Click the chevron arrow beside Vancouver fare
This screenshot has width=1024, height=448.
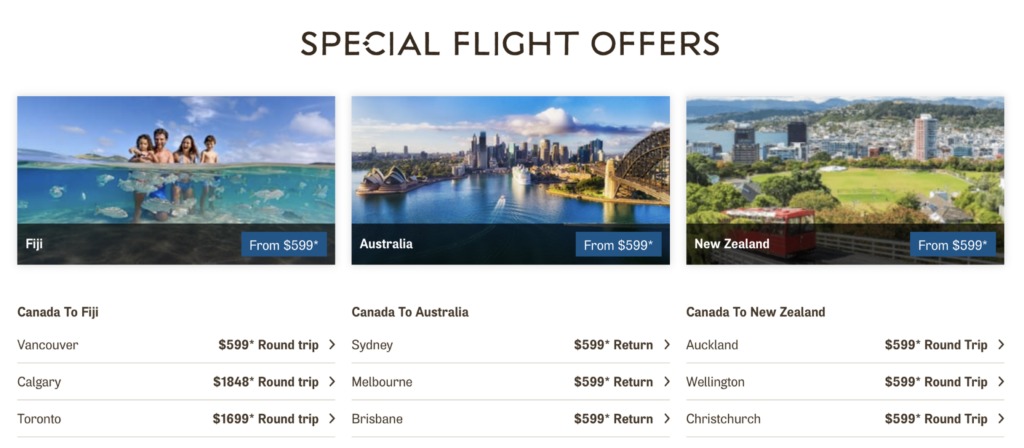tap(332, 345)
